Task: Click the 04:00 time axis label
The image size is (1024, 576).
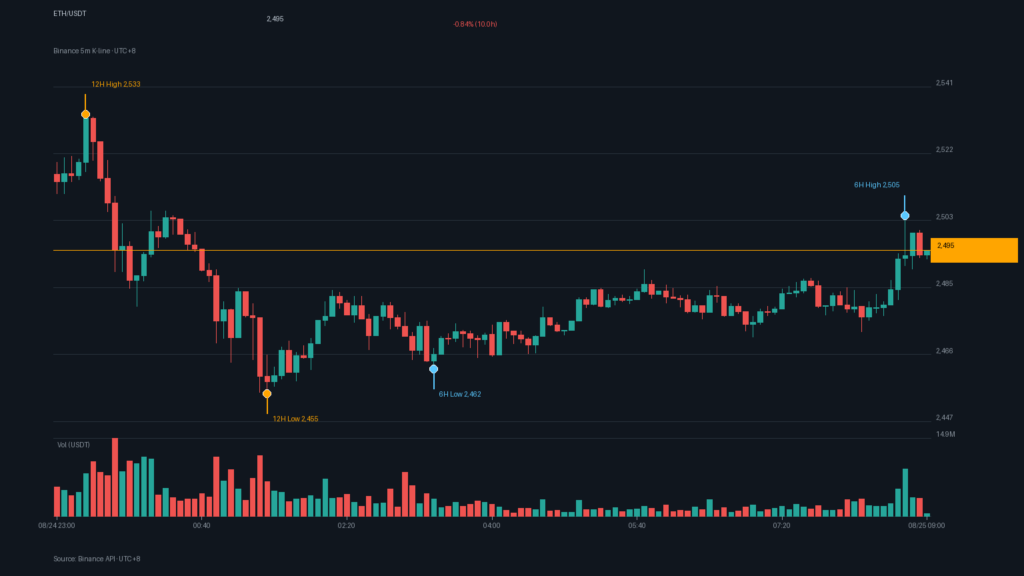Action: coord(492,525)
